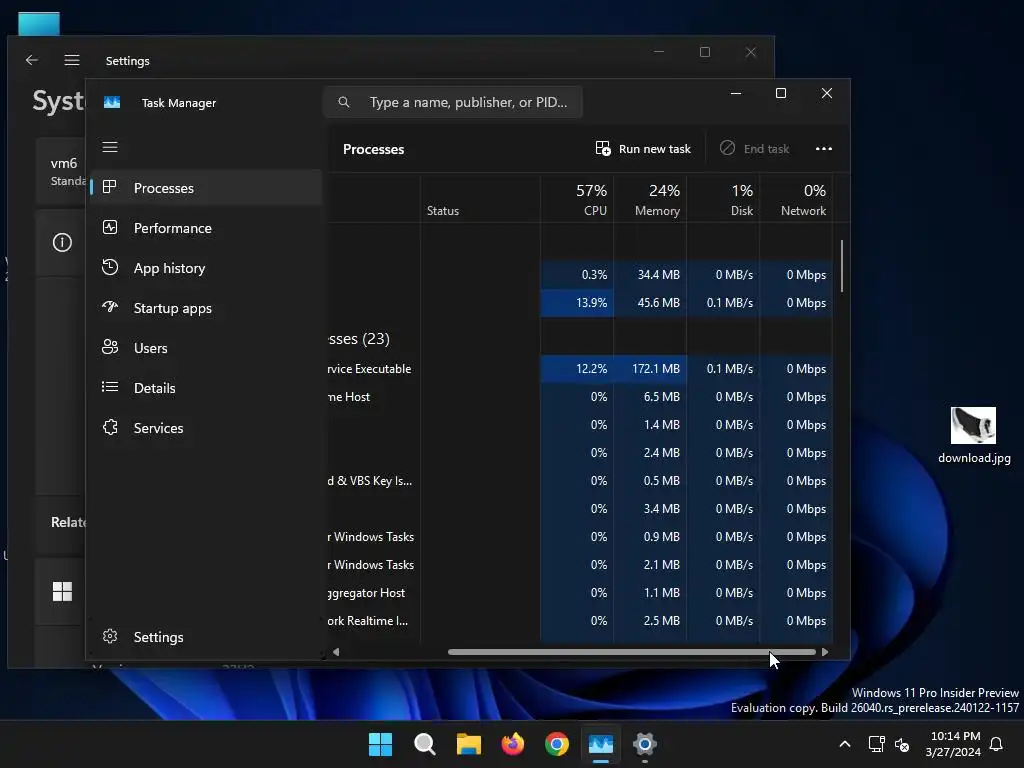Open the download.jpg desktop file
This screenshot has width=1024, height=768.
974,435
